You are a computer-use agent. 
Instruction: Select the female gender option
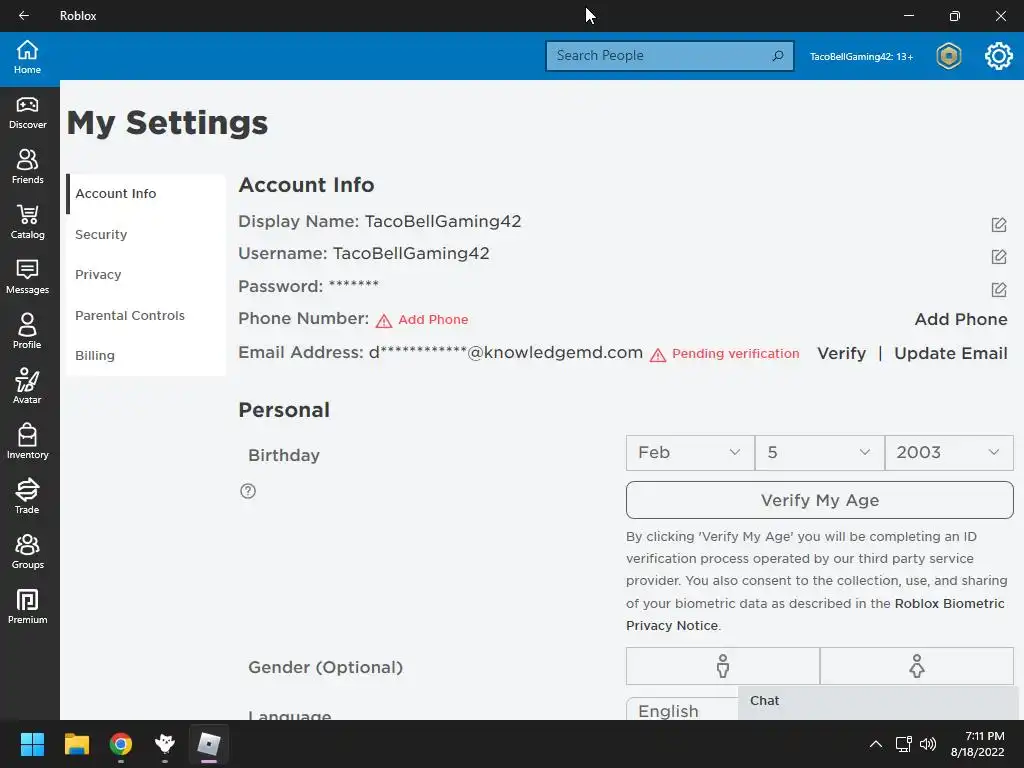click(916, 666)
